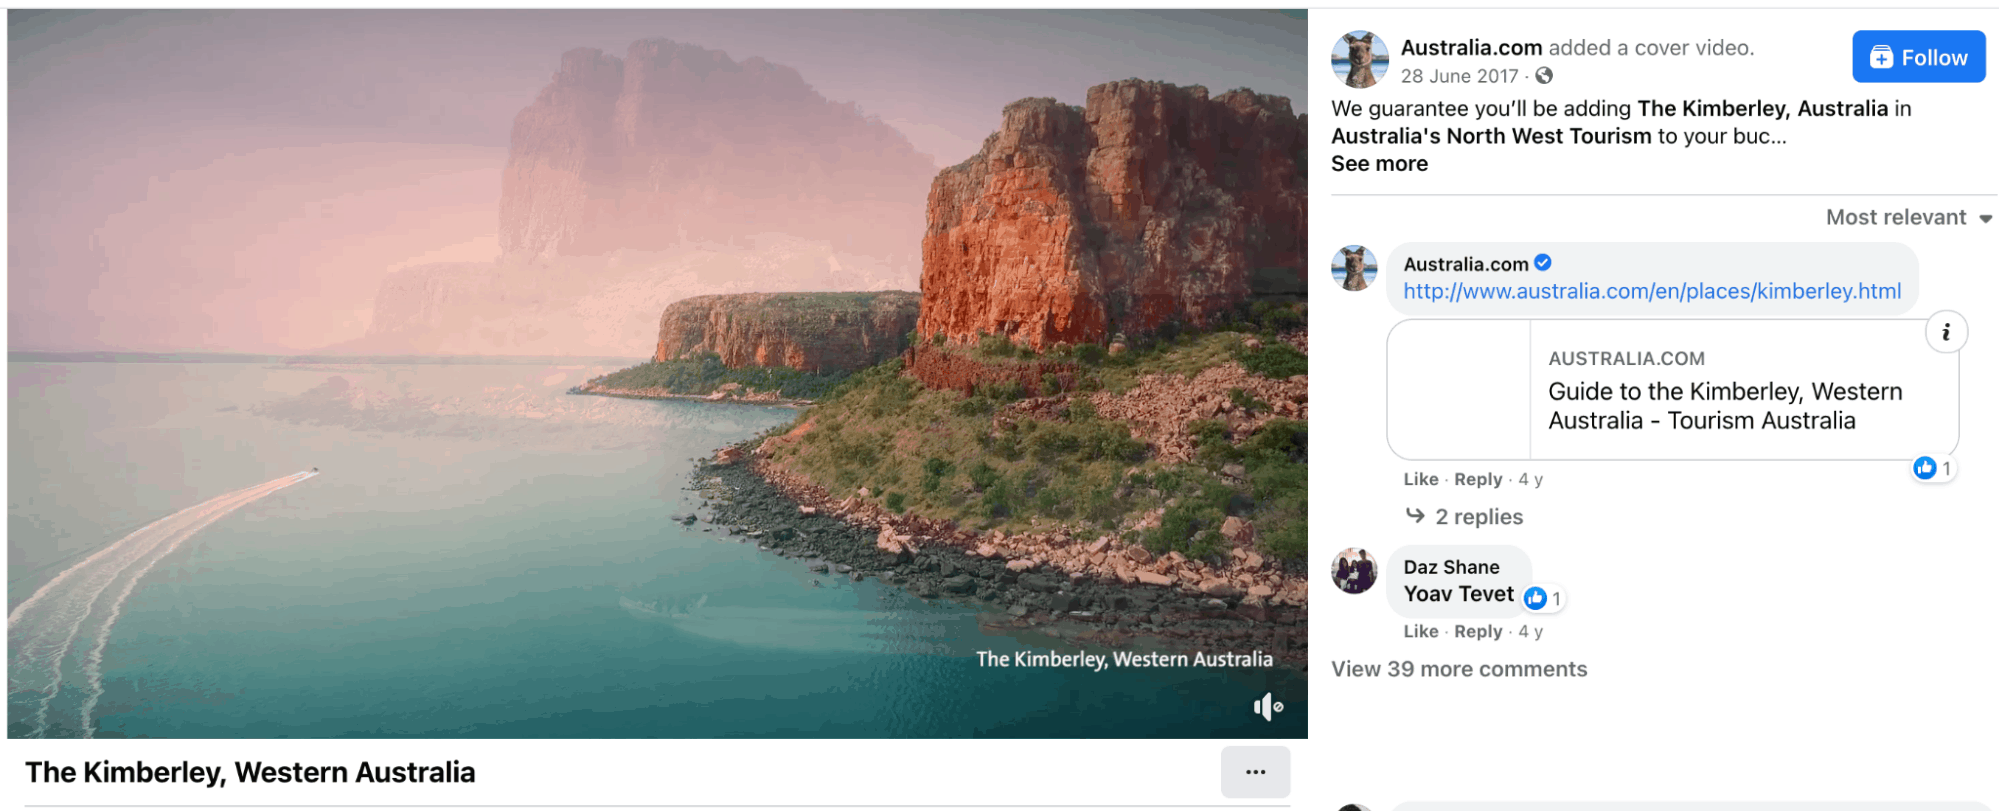The image size is (1999, 812).
Task: Expand the 2 replies thread
Action: [x=1465, y=517]
